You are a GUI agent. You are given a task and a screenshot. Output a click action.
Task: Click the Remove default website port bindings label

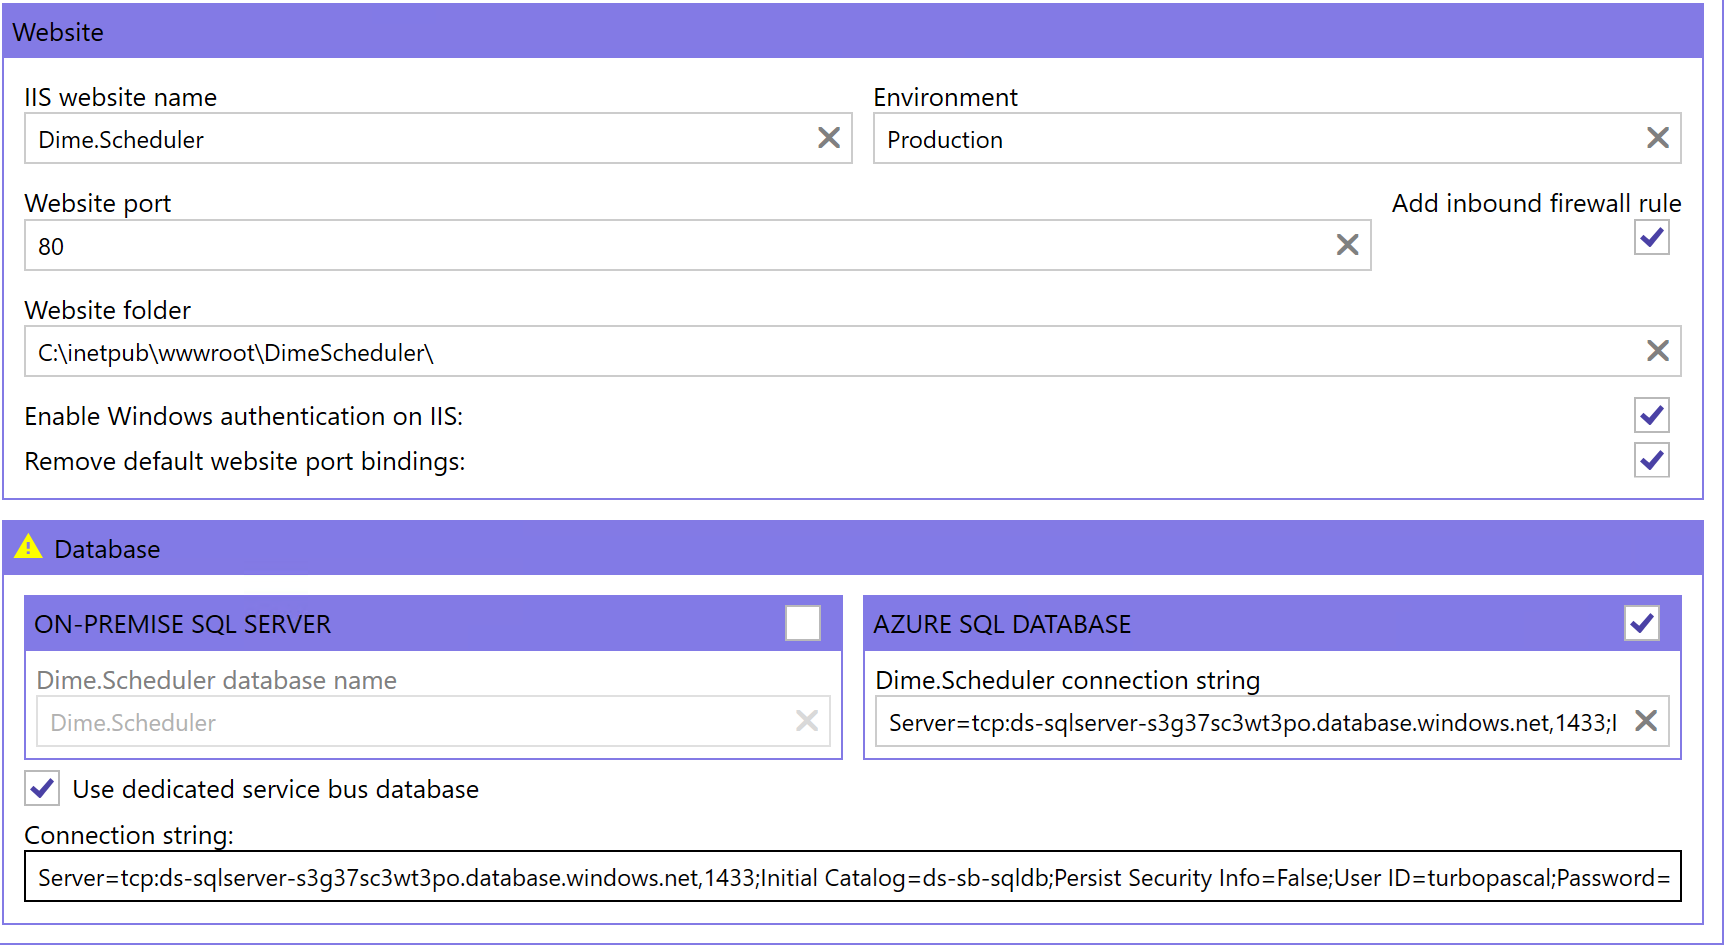(244, 461)
